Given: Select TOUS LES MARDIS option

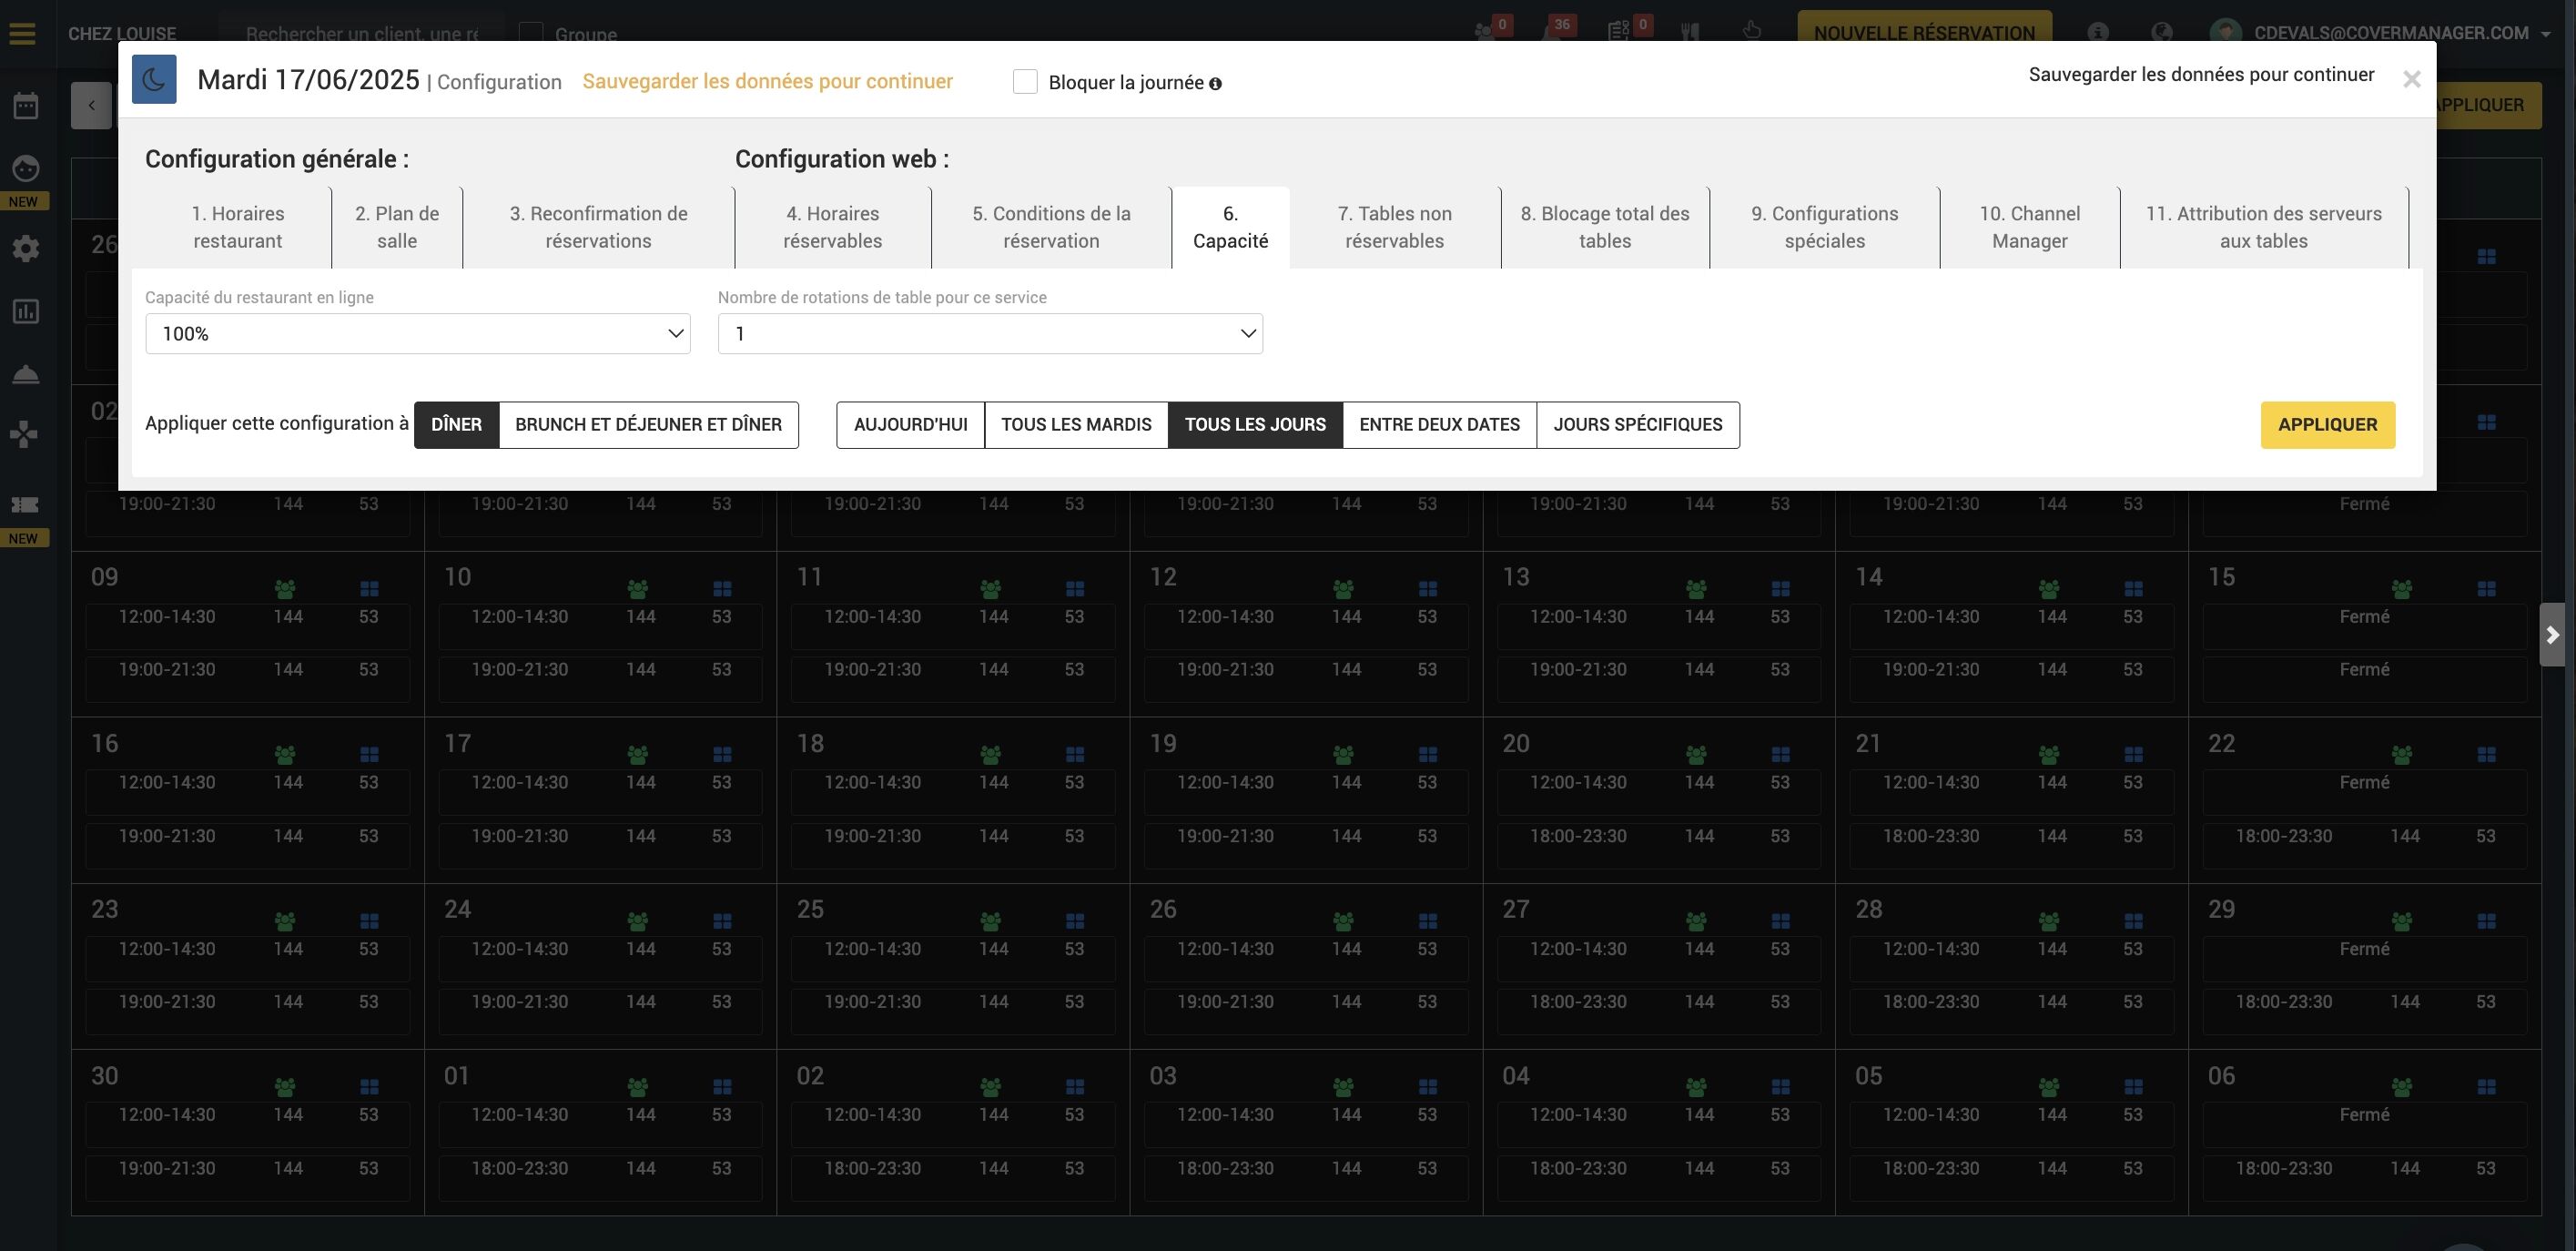Looking at the screenshot, I should 1076,424.
